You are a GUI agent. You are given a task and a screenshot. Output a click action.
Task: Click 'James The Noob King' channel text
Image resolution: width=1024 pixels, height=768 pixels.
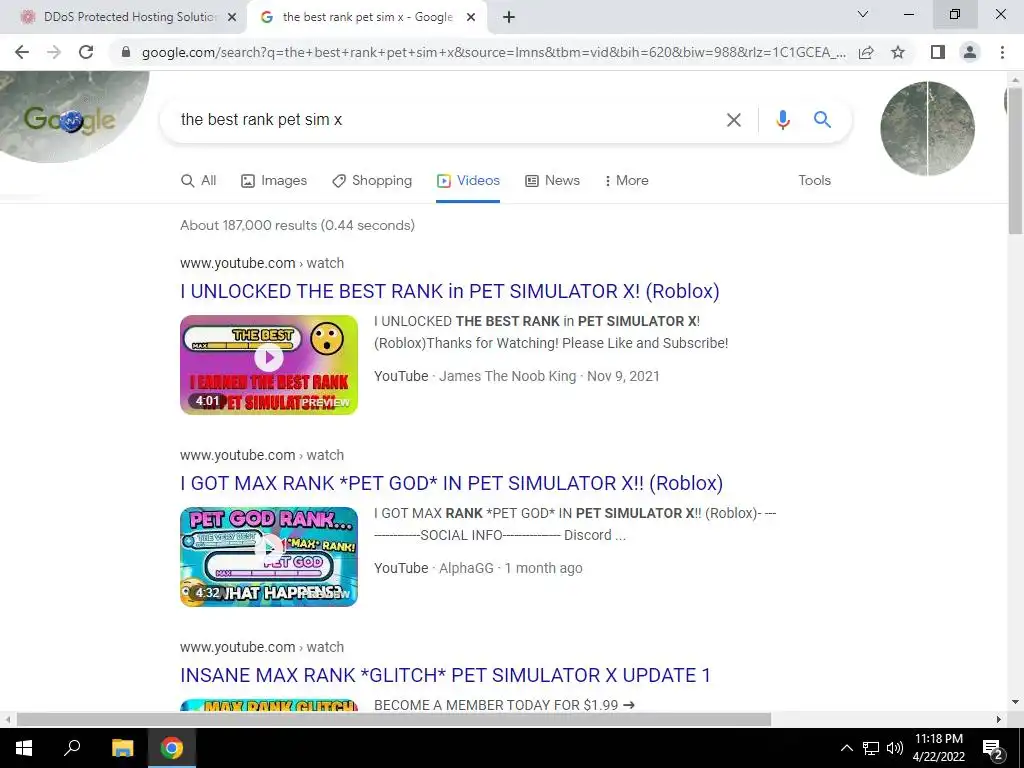click(x=507, y=376)
